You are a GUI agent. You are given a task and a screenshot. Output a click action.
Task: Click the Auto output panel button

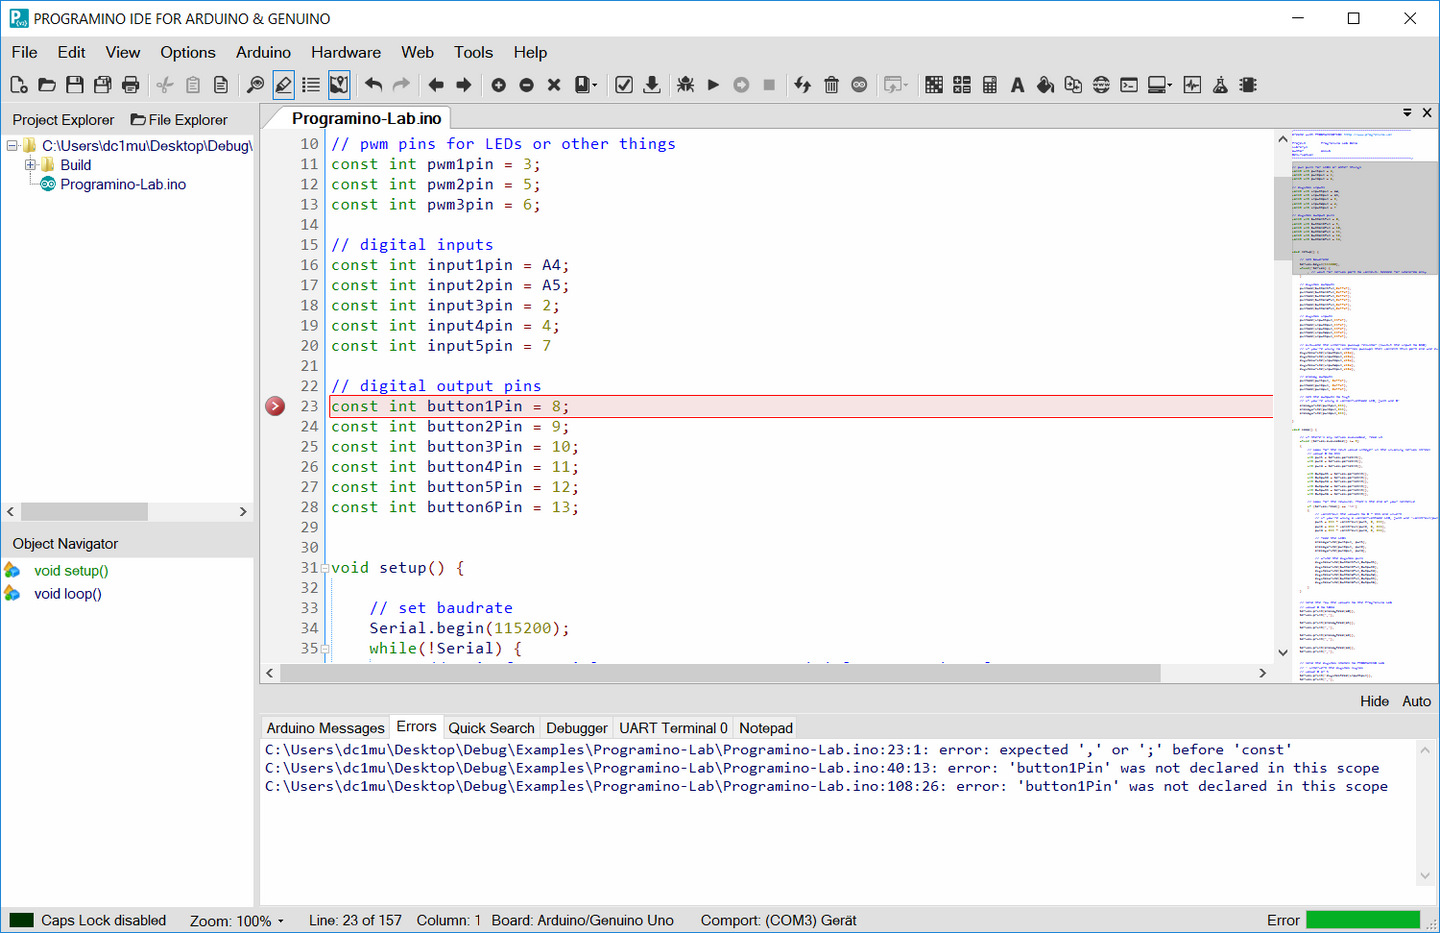pyautogui.click(x=1416, y=701)
